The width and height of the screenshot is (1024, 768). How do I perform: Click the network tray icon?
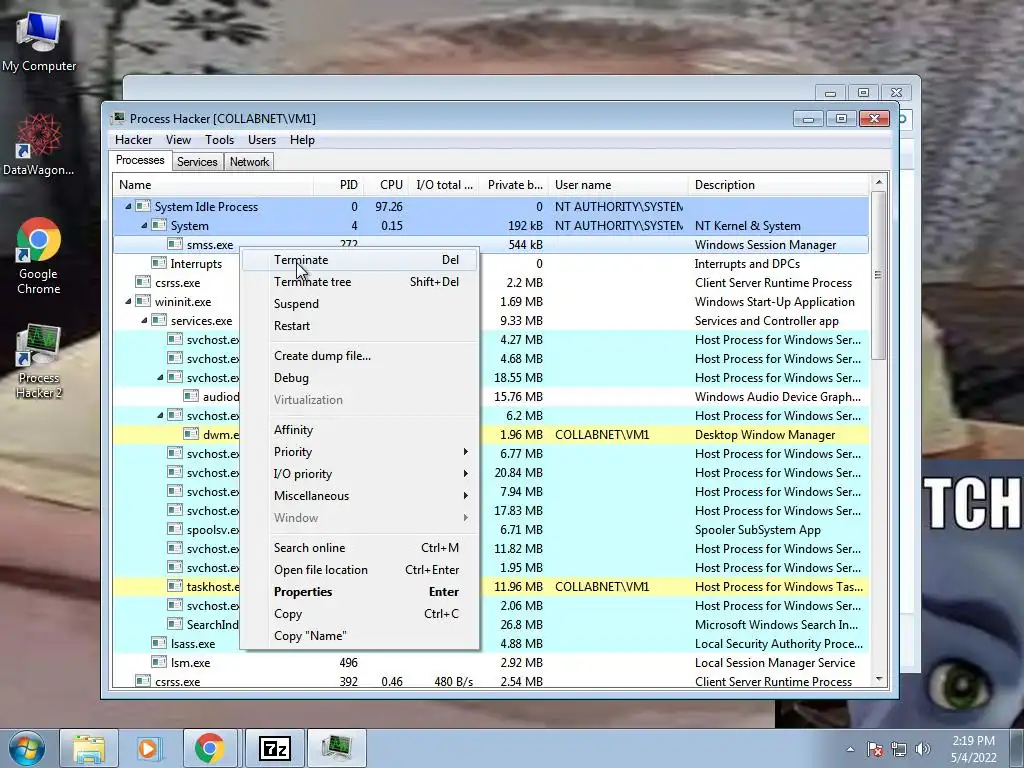click(x=899, y=749)
